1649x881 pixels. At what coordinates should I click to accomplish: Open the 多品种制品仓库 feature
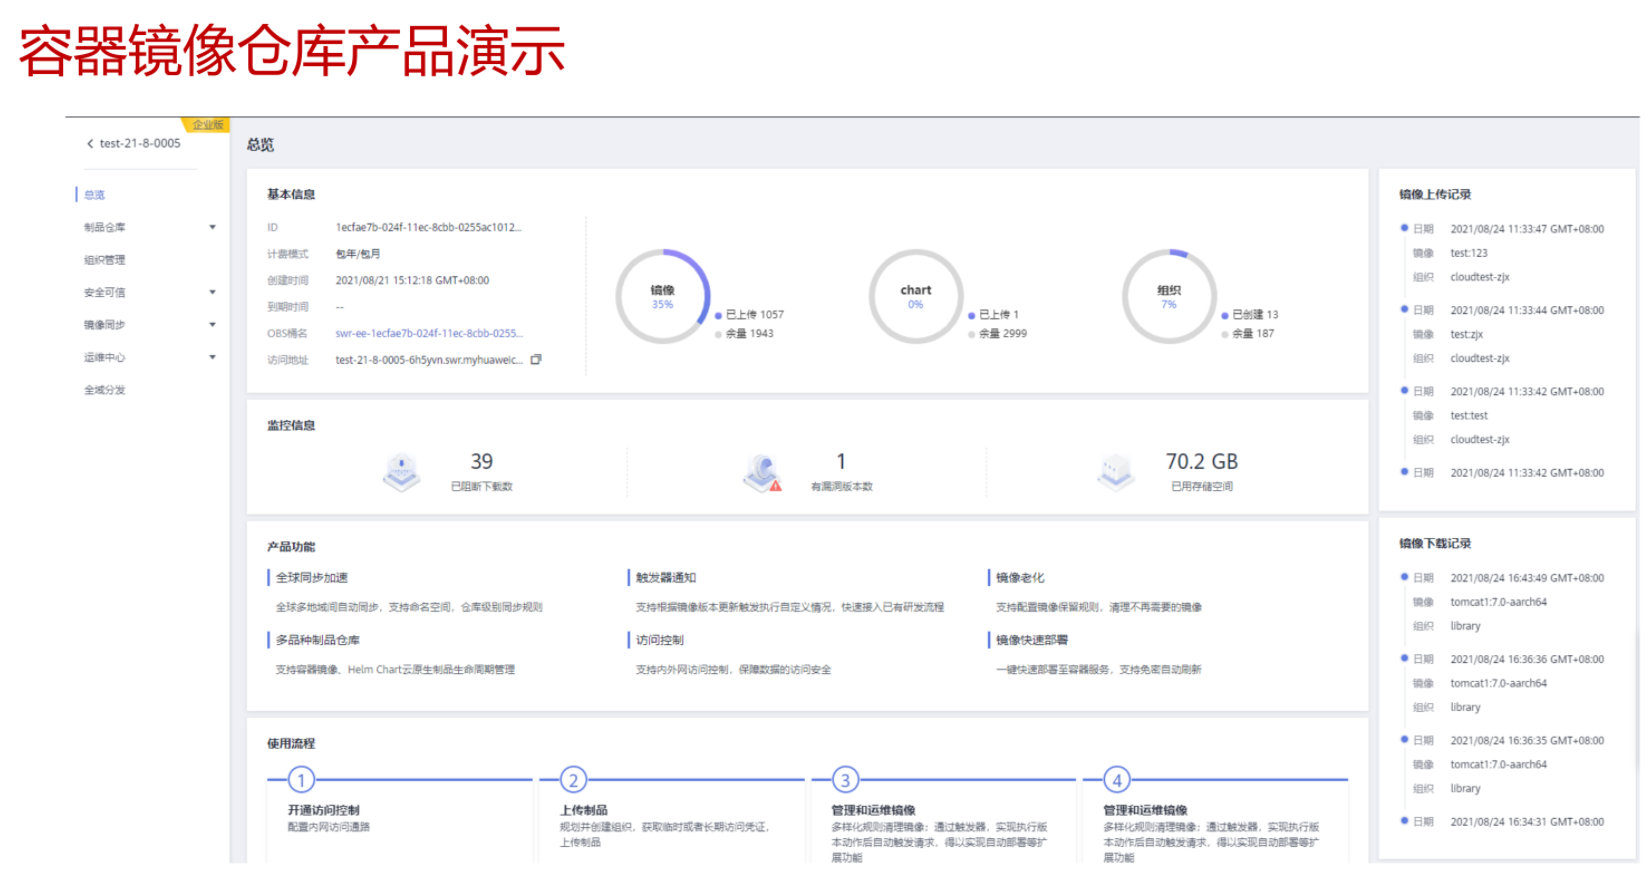tap(318, 640)
